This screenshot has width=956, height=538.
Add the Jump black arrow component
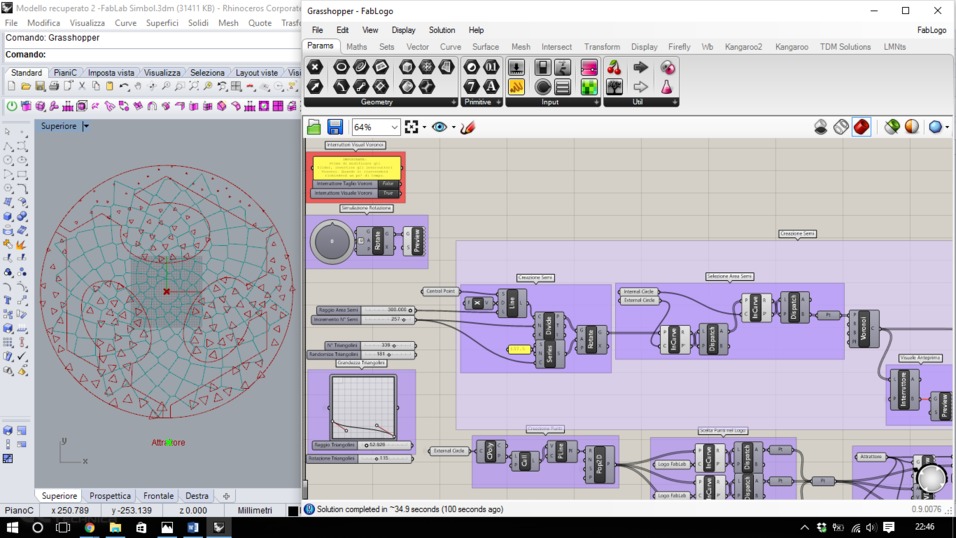click(640, 67)
